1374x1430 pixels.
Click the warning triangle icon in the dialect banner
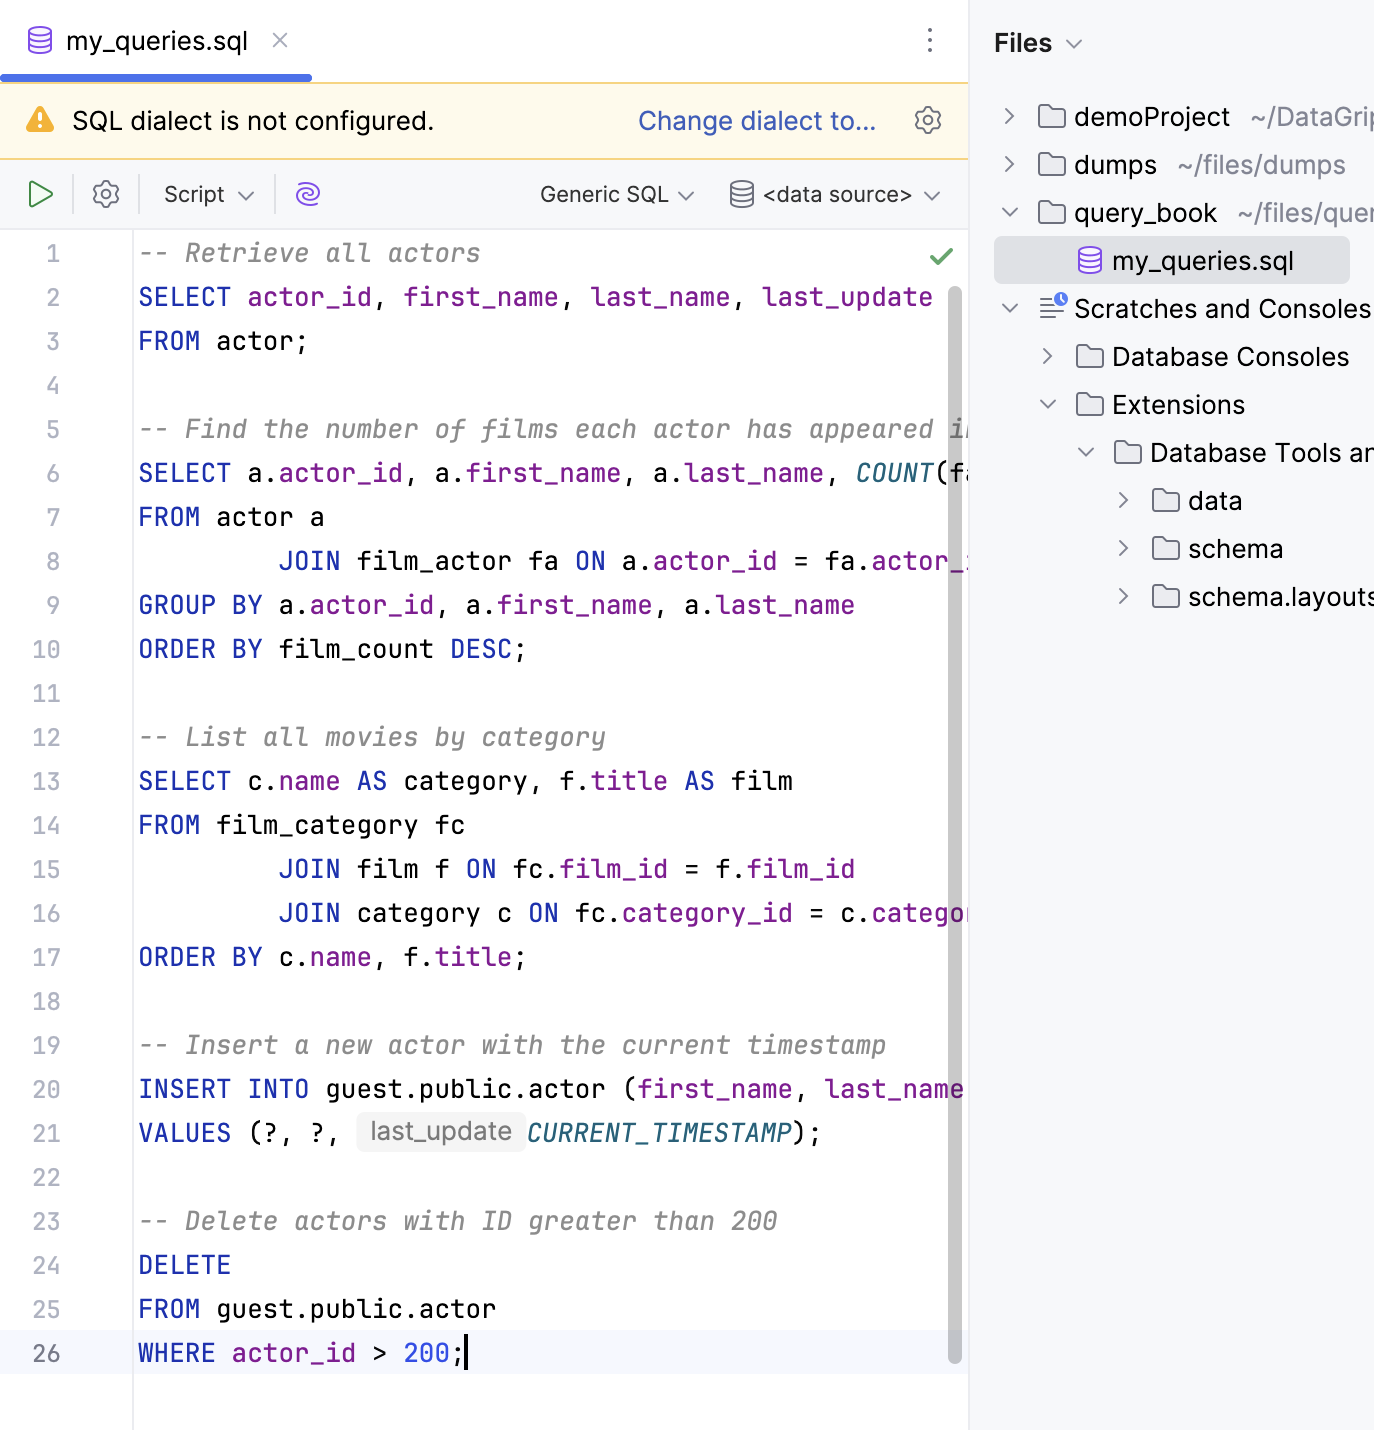pyautogui.click(x=40, y=120)
